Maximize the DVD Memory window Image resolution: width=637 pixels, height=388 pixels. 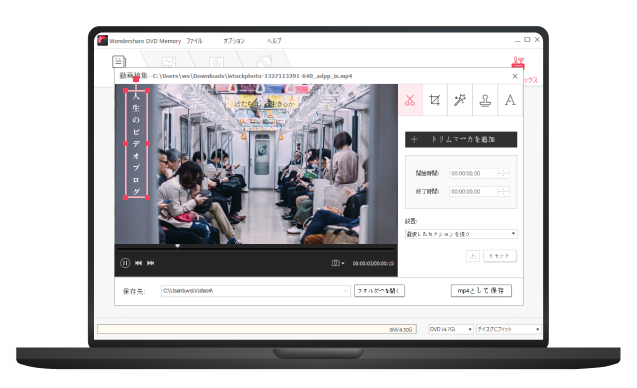(527, 40)
